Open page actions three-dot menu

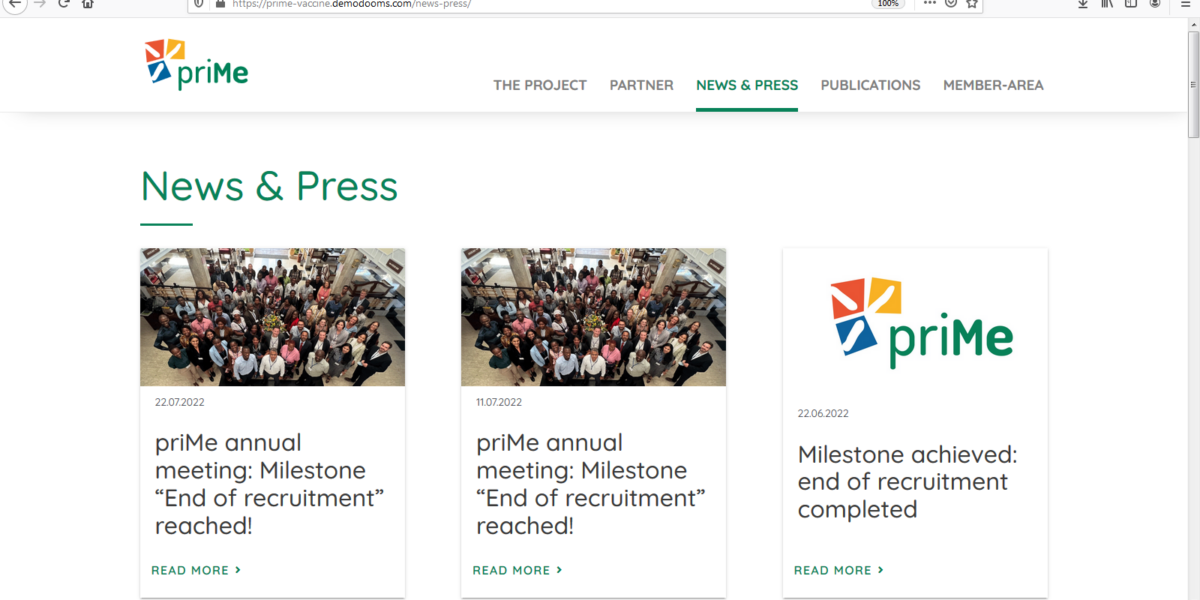tap(929, 4)
